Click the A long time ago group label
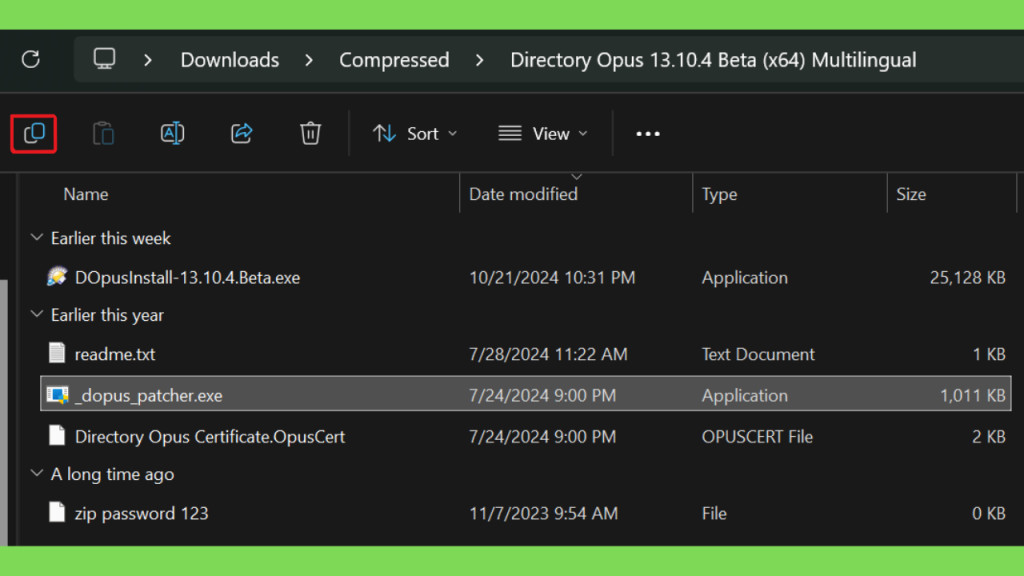 pos(112,474)
